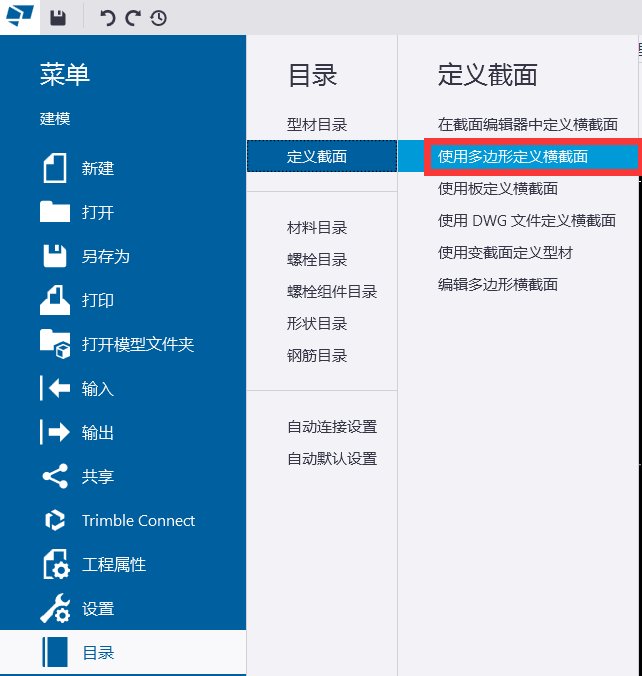Click the 设置 wrench gear icon
This screenshot has height=676, width=642.
click(x=55, y=608)
